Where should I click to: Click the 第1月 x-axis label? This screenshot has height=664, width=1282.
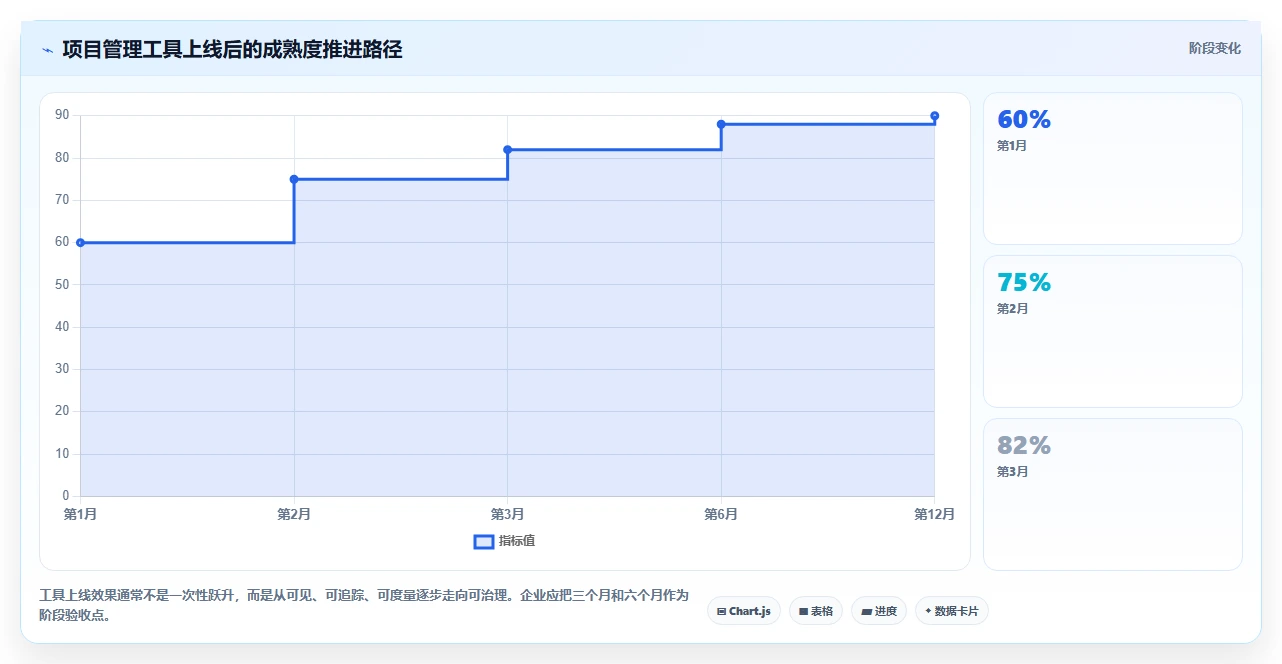pos(80,514)
